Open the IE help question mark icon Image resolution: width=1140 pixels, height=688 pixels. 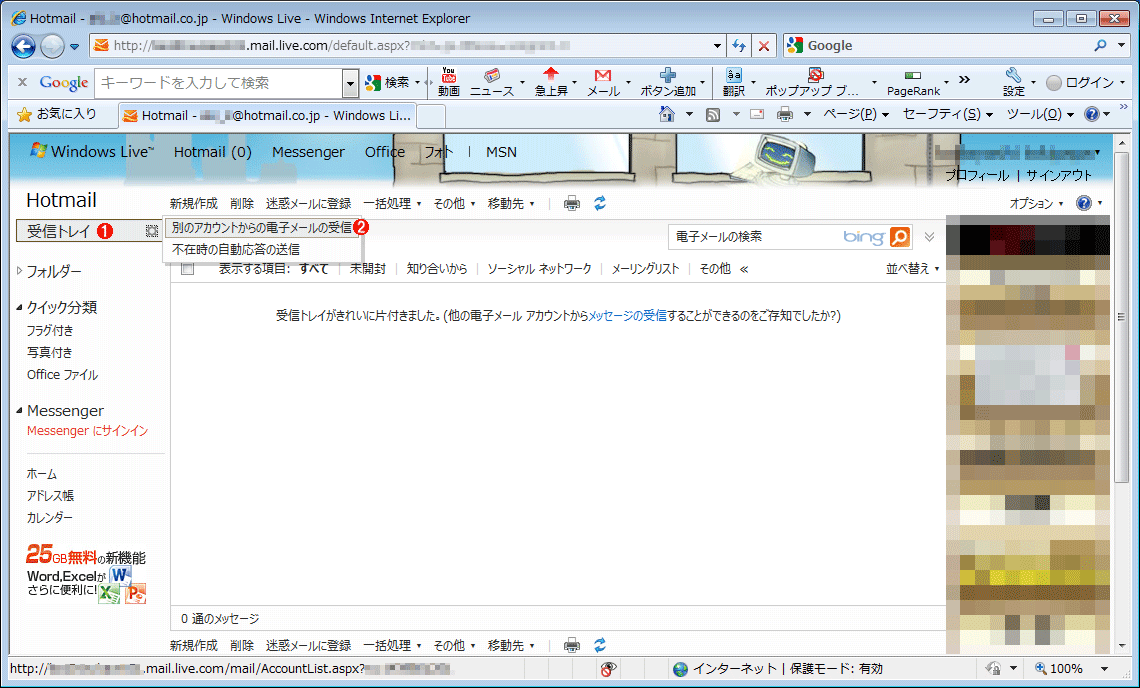click(1091, 114)
